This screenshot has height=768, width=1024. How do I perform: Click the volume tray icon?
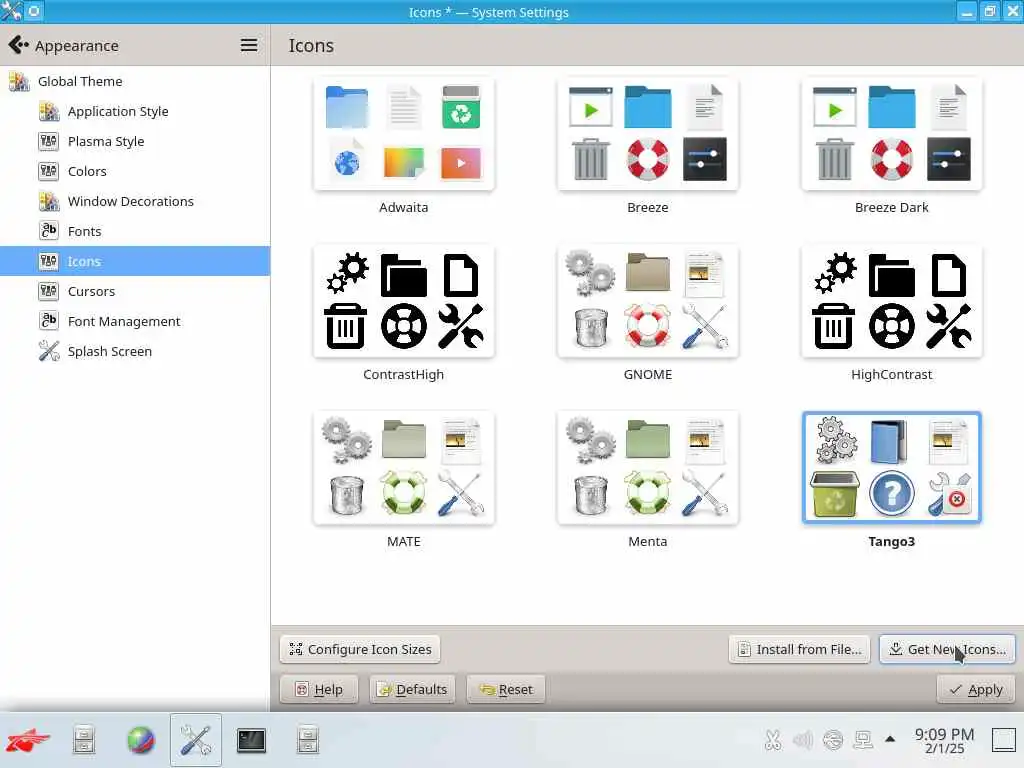(803, 740)
